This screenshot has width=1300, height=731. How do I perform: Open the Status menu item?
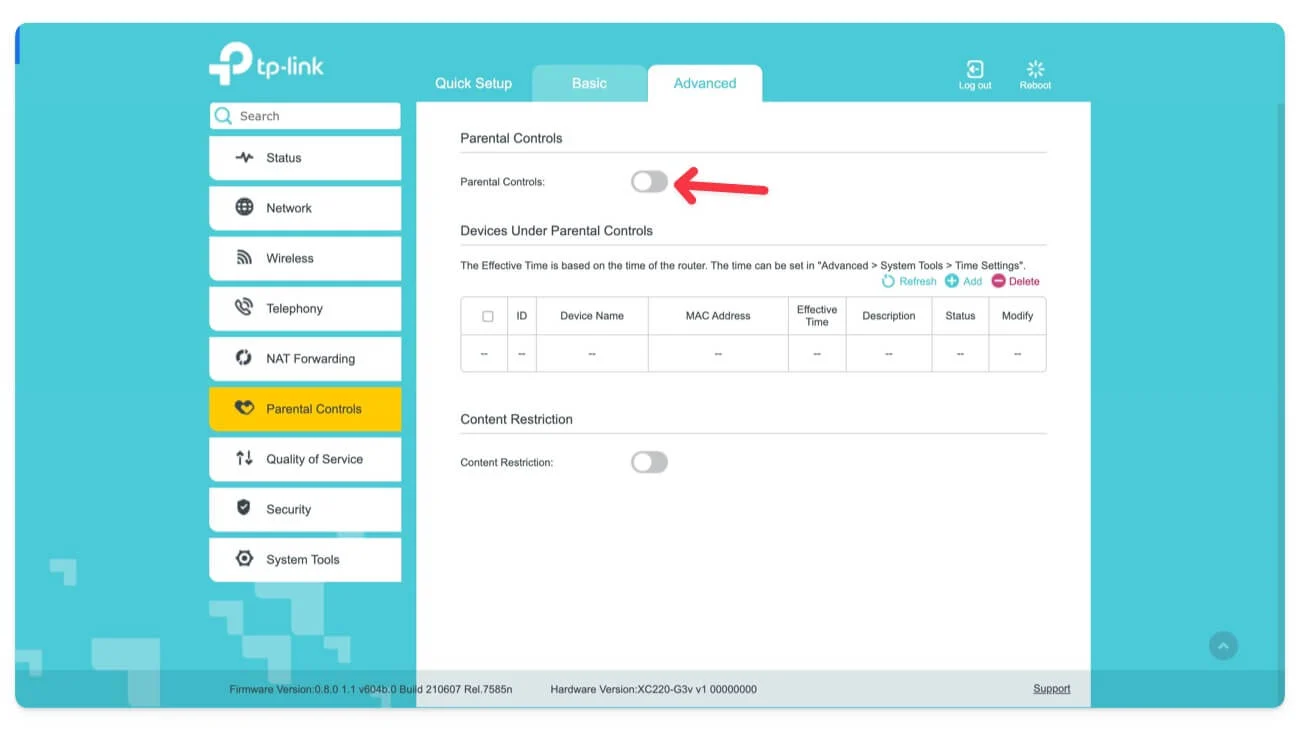tap(305, 158)
